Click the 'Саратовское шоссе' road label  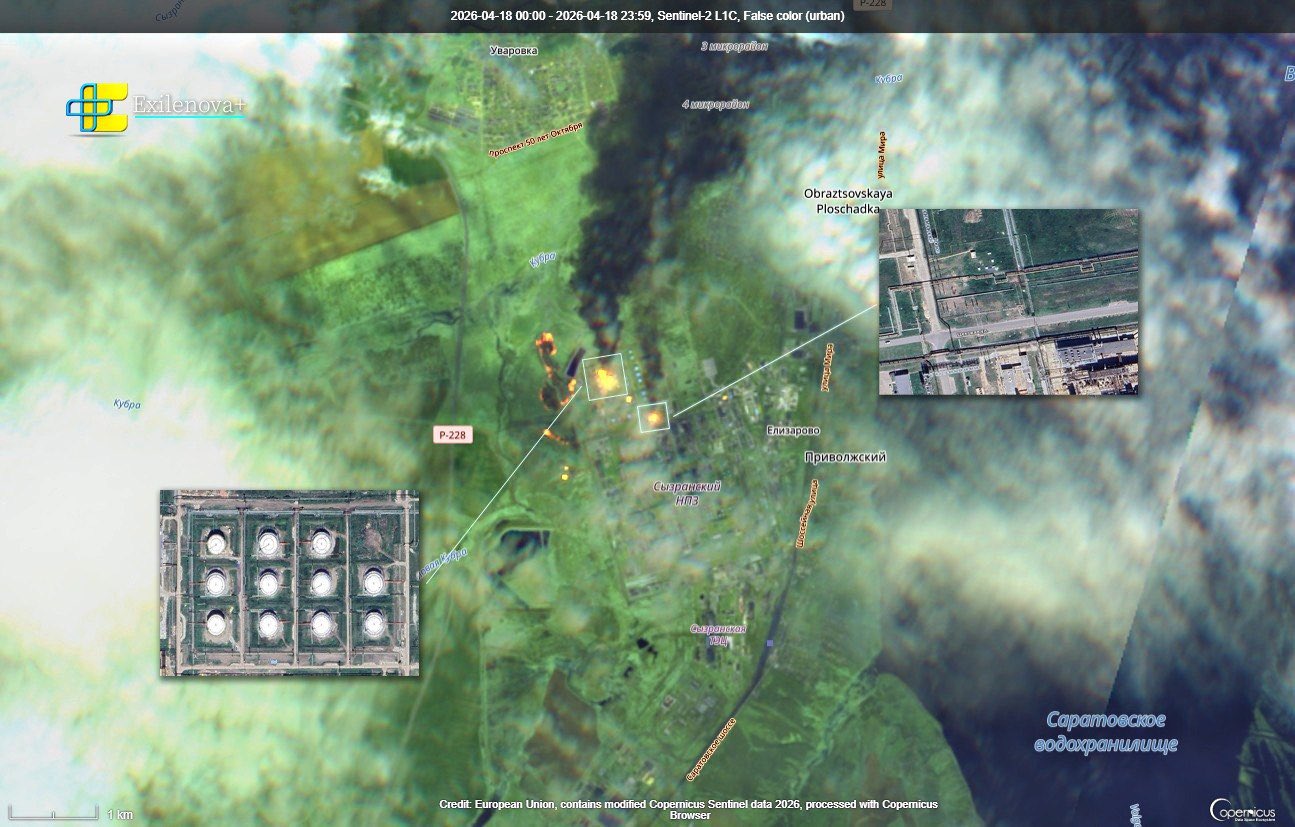point(711,749)
